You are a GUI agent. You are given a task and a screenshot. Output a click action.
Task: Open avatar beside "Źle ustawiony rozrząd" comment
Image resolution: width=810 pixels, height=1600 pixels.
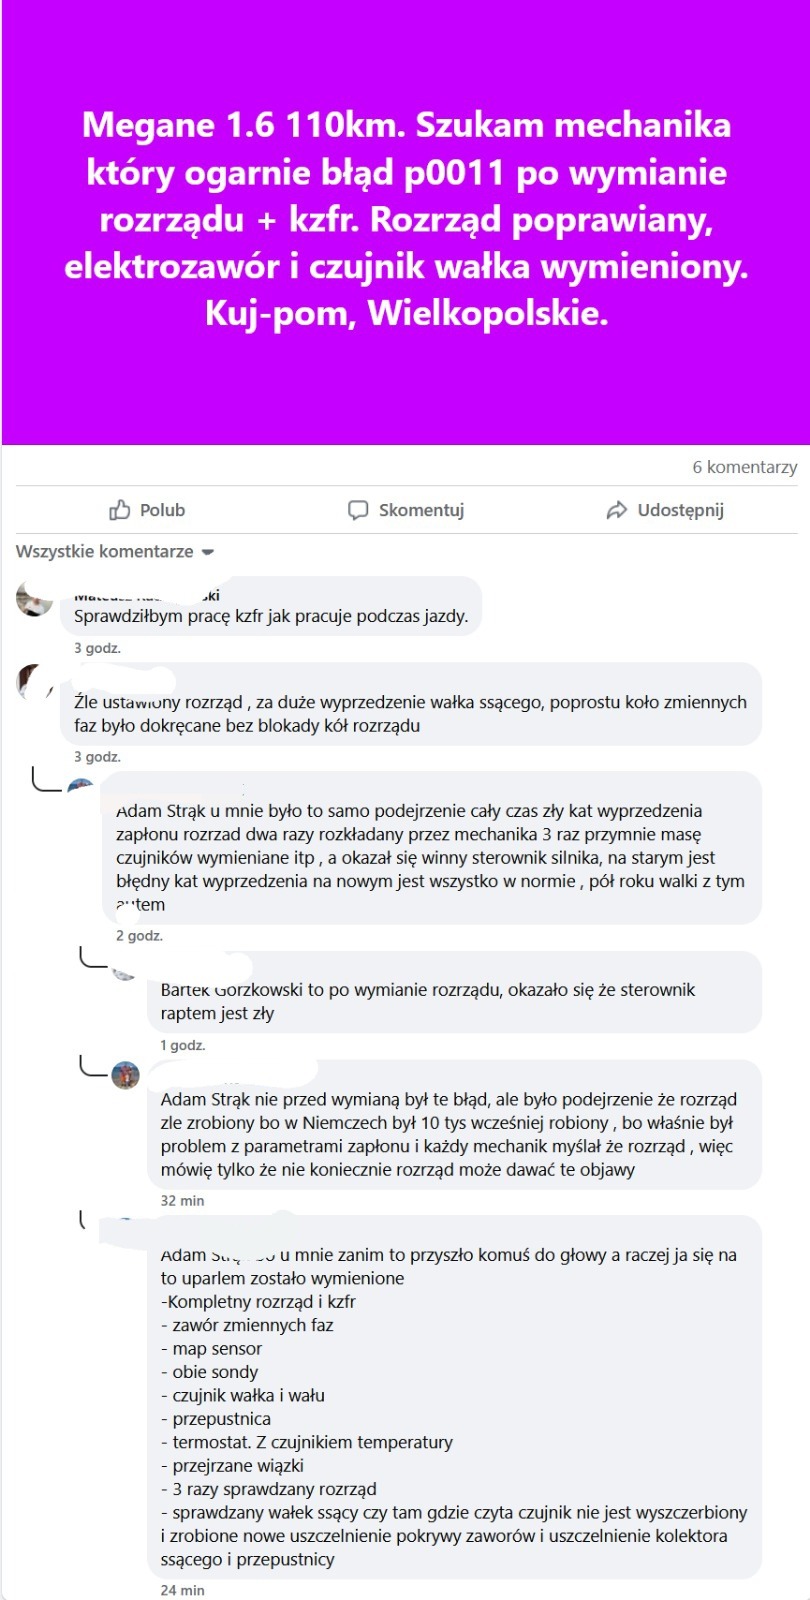[x=35, y=683]
